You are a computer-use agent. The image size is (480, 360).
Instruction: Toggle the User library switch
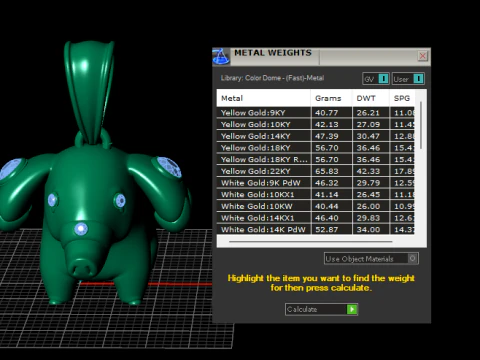[418, 79]
